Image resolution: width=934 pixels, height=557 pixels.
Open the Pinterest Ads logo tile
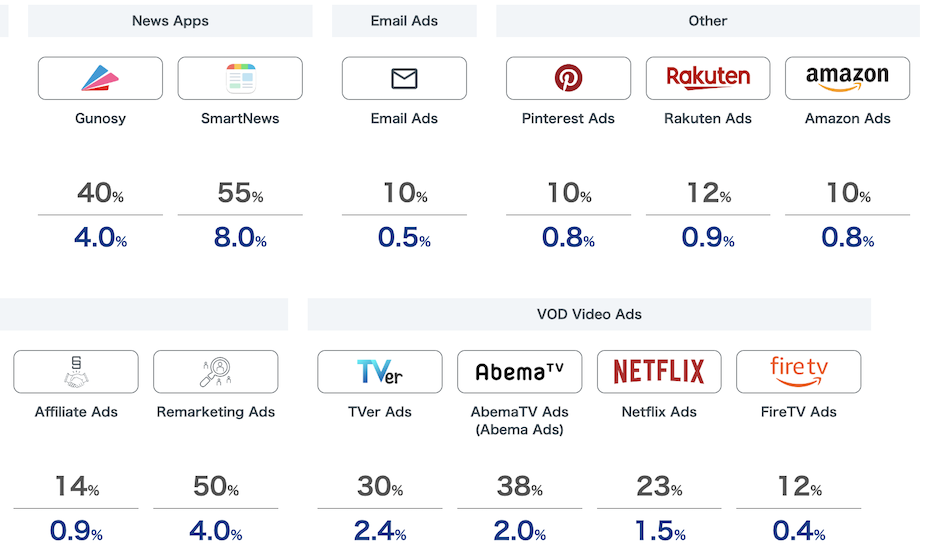[568, 78]
